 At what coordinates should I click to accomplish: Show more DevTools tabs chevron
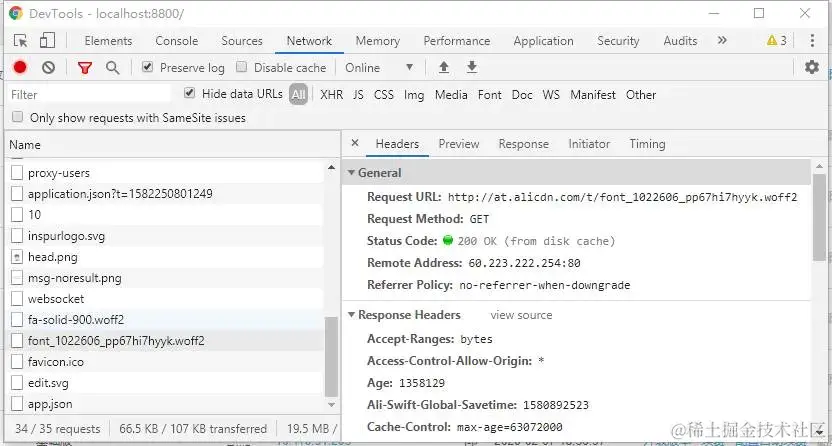coord(722,40)
